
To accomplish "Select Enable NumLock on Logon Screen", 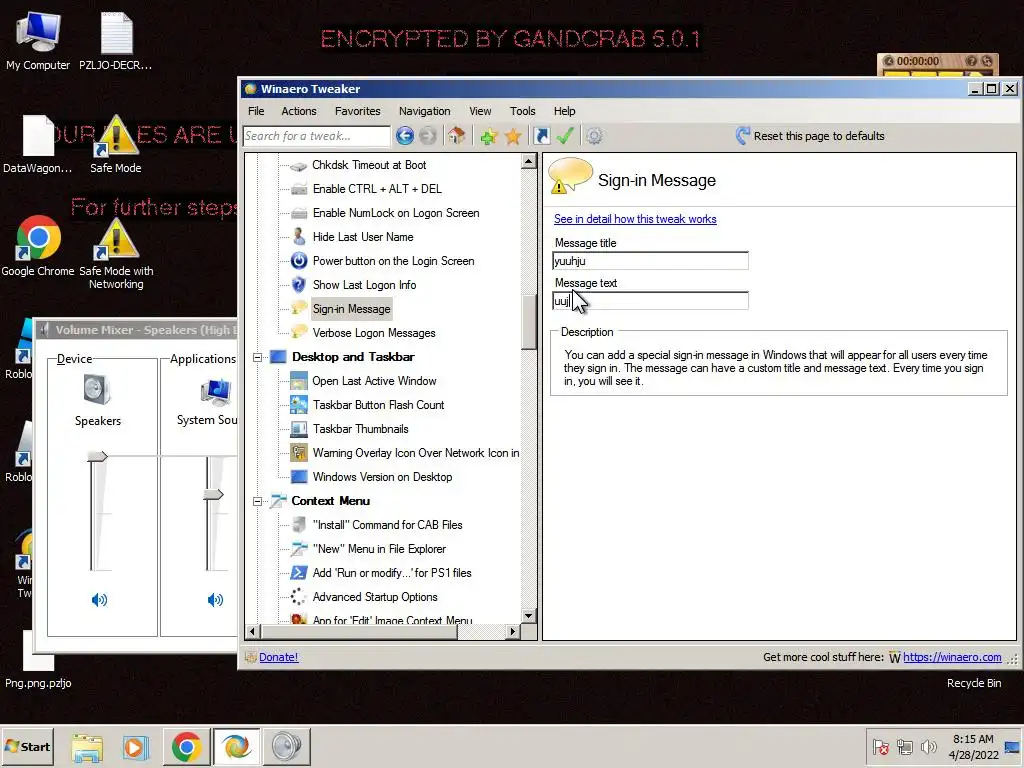I will [x=396, y=213].
